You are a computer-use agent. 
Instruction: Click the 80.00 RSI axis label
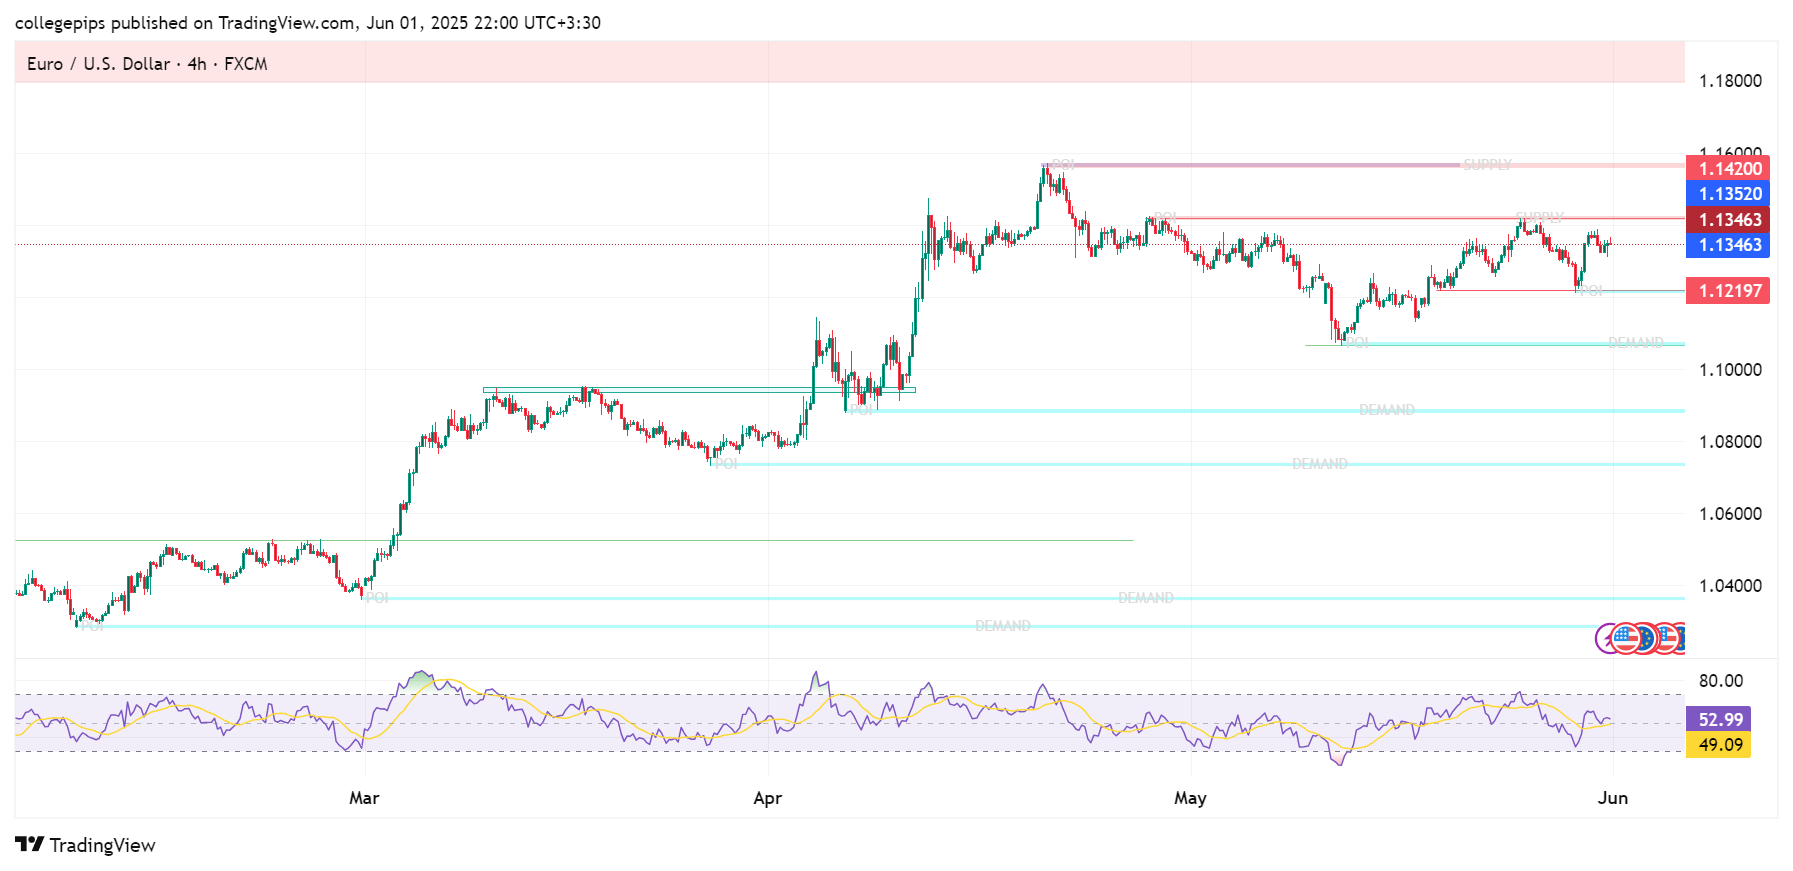[1720, 681]
